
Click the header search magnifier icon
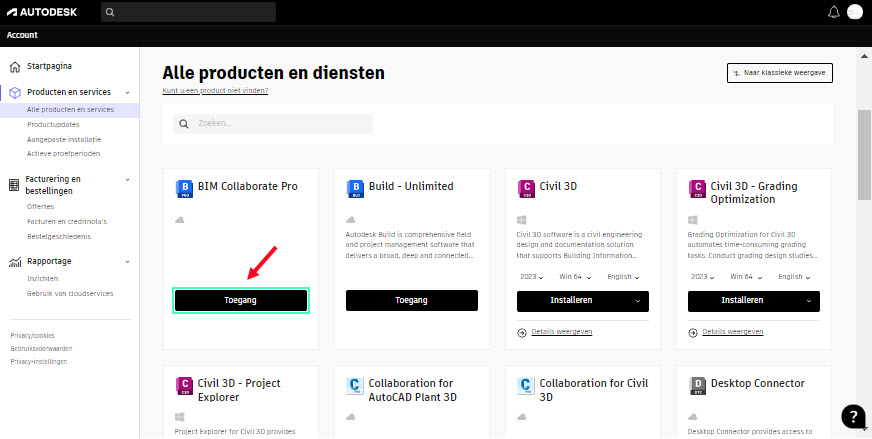[x=110, y=12]
